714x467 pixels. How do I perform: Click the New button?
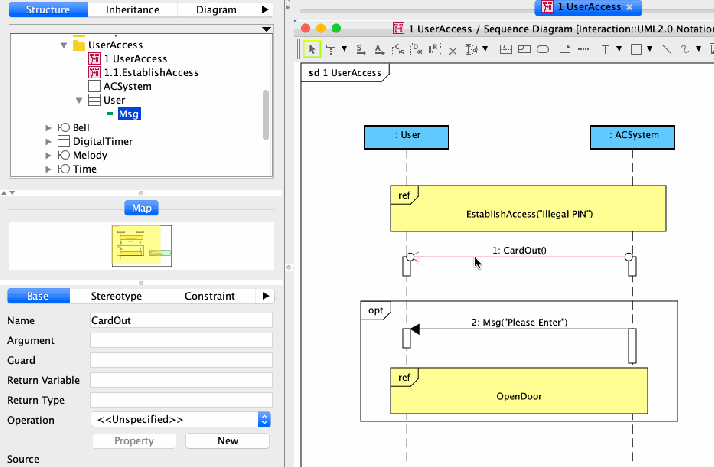pyautogui.click(x=227, y=441)
